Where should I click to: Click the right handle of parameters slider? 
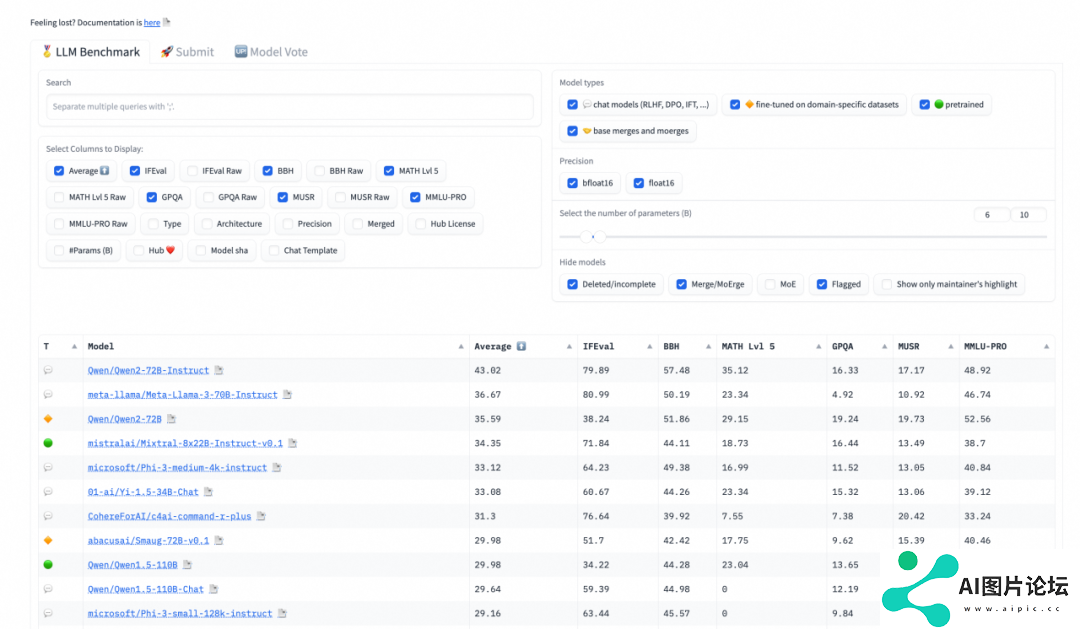600,237
